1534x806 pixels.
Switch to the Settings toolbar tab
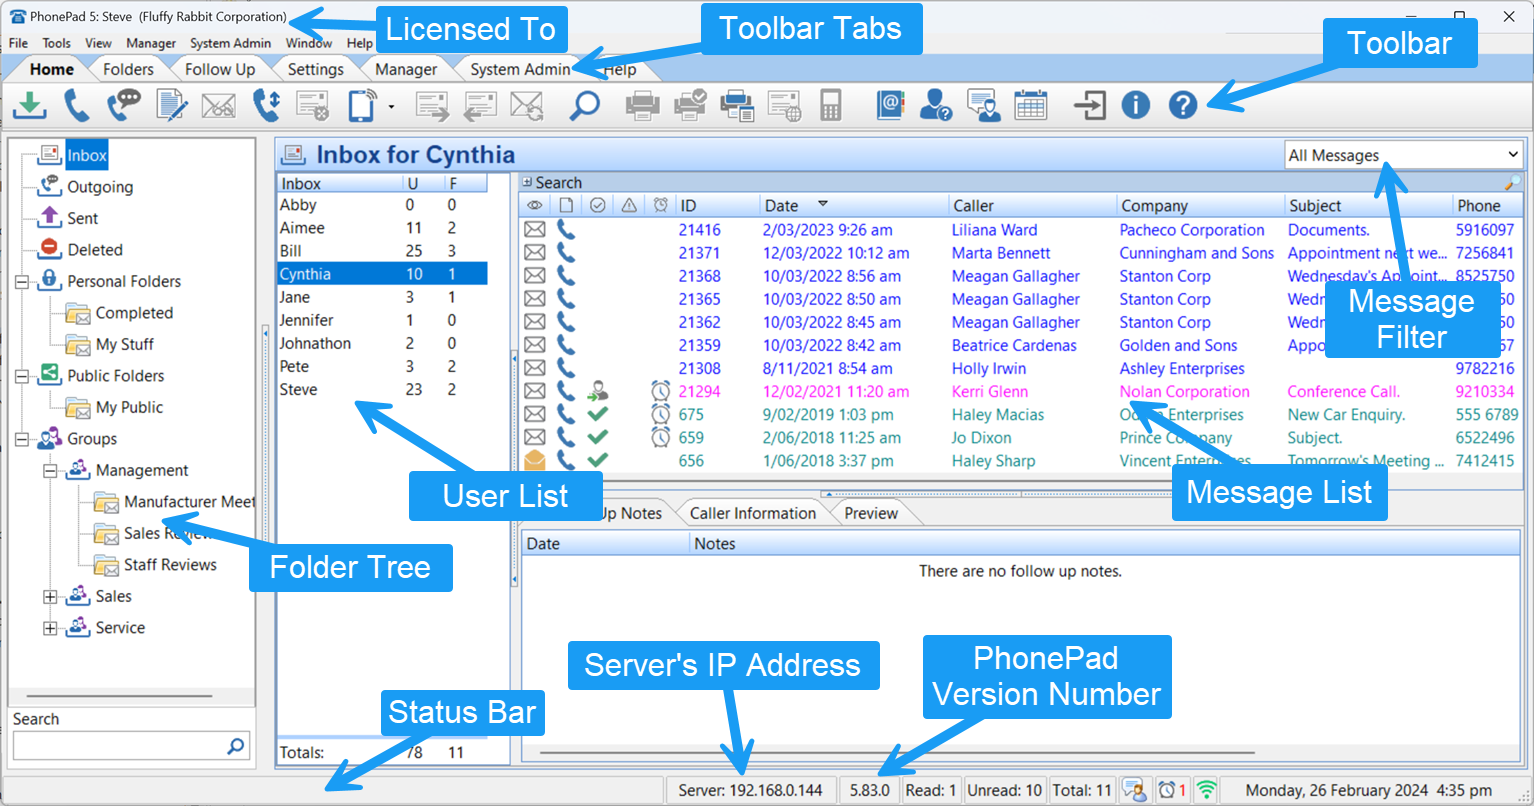click(316, 69)
